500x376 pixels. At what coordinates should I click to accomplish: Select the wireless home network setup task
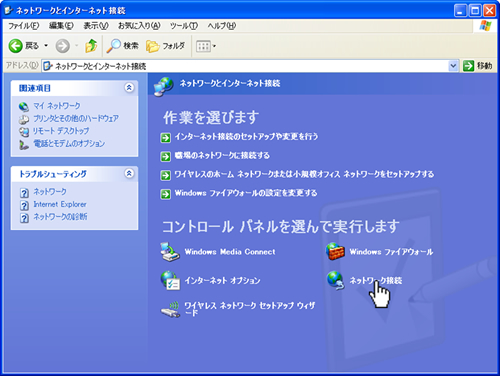[x=304, y=174]
